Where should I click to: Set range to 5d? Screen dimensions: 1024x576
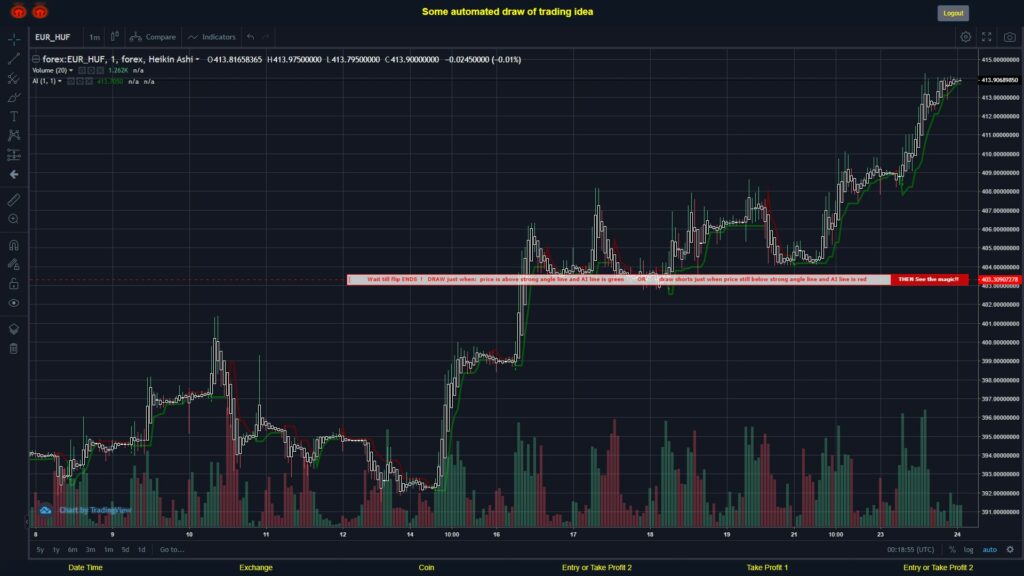(125, 550)
